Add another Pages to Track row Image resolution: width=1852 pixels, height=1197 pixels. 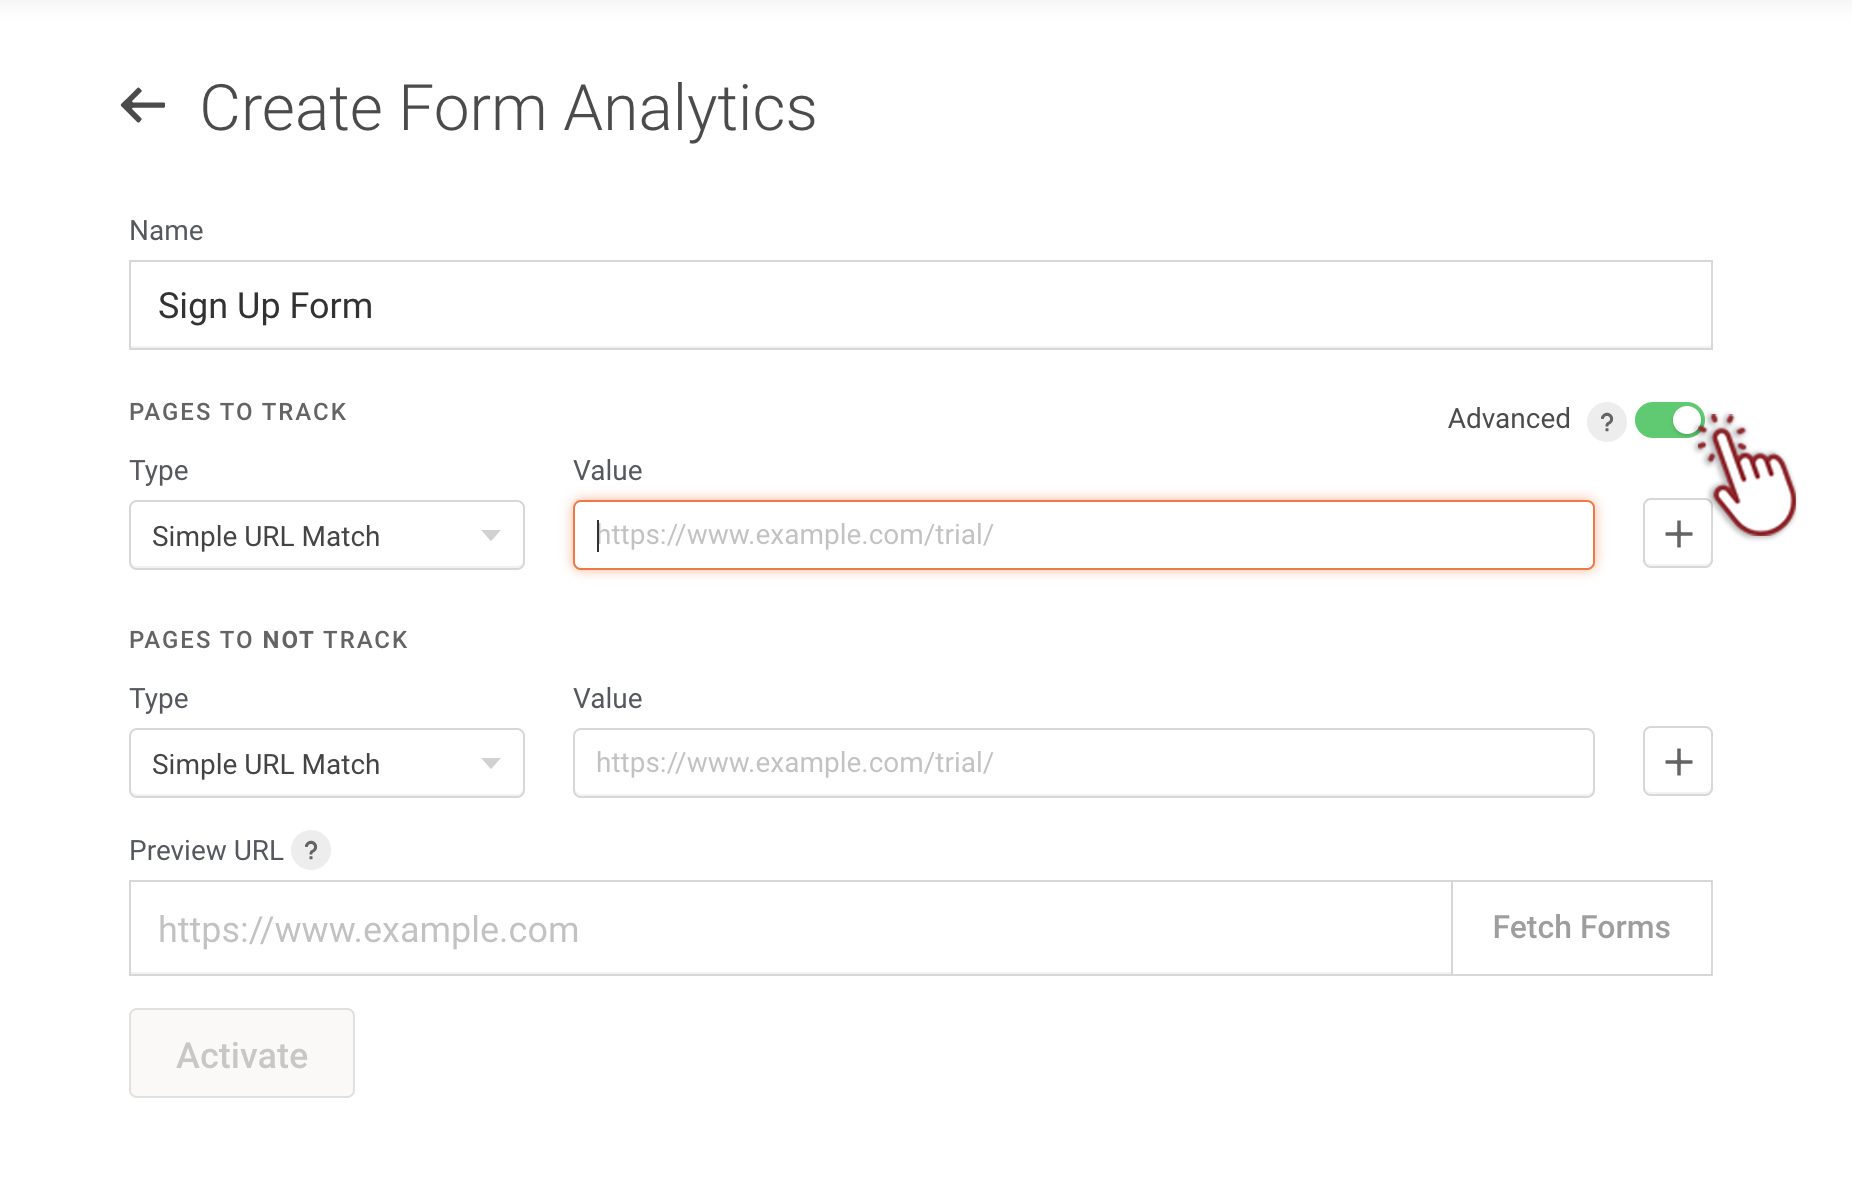[1677, 534]
